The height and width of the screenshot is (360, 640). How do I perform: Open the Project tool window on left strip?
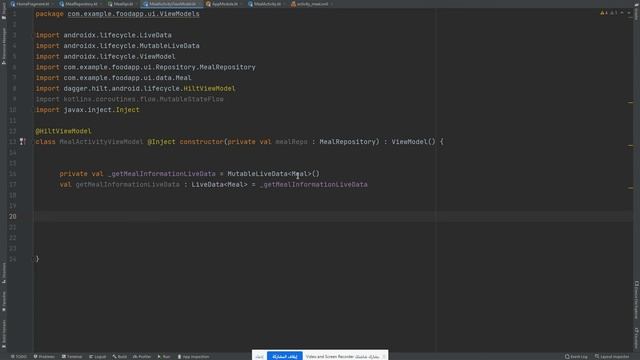pyautogui.click(x=4, y=11)
